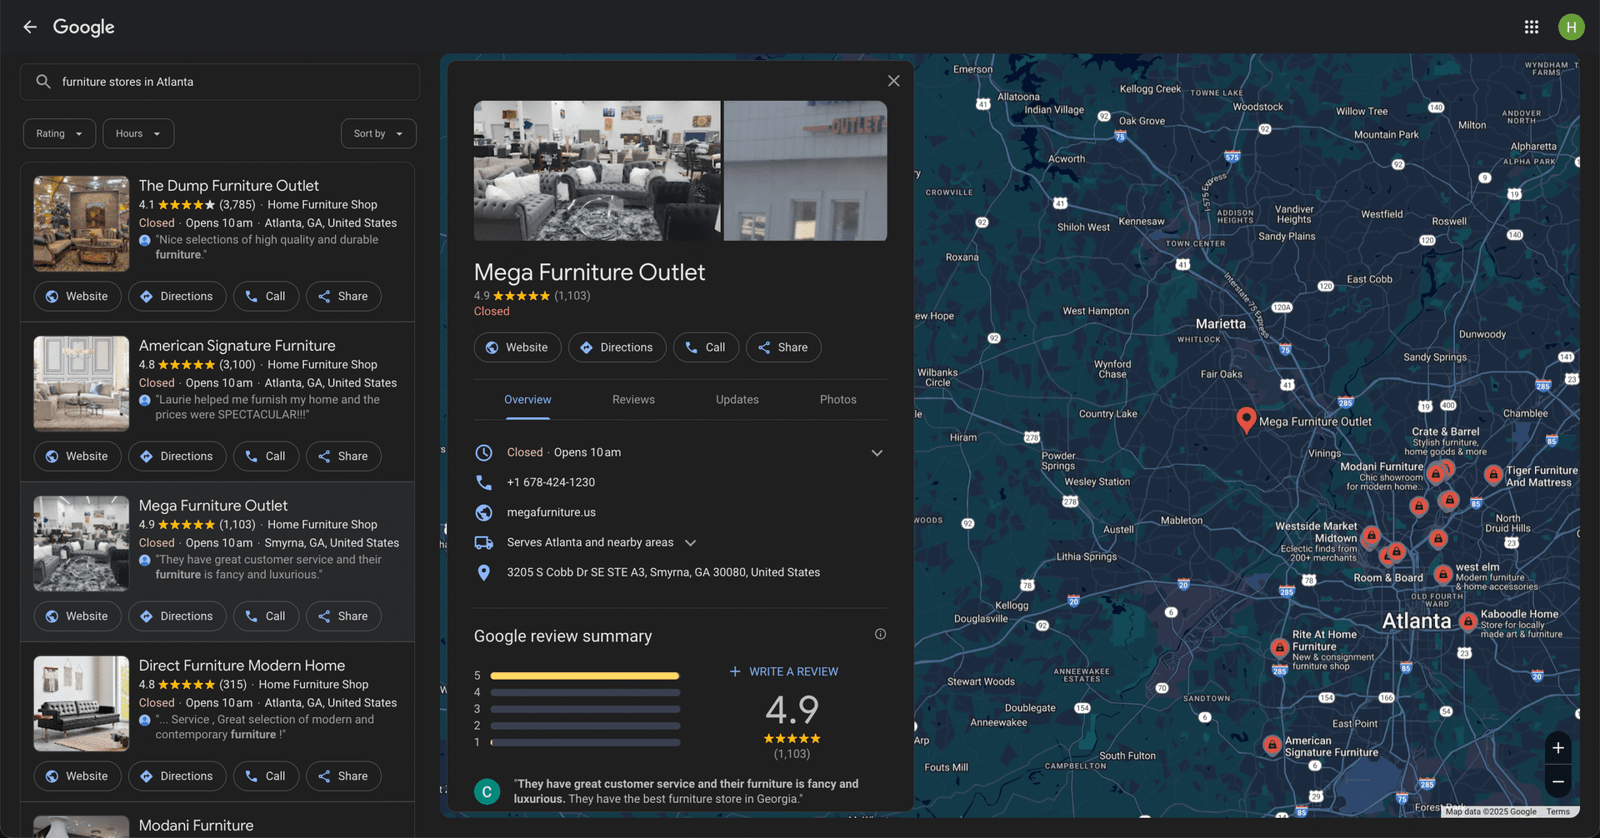Image resolution: width=1600 pixels, height=838 pixels.
Task: Click the 1-star rating bar
Action: click(585, 743)
